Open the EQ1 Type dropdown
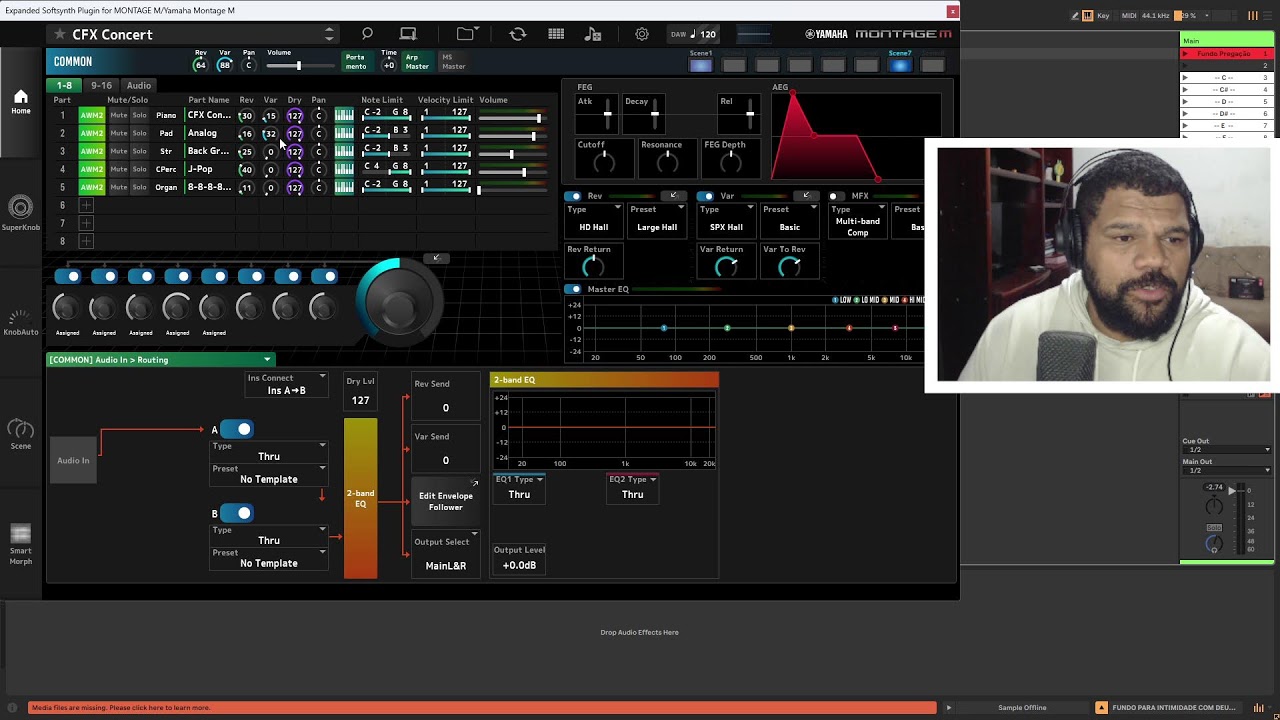The height and width of the screenshot is (720, 1280). tap(519, 487)
